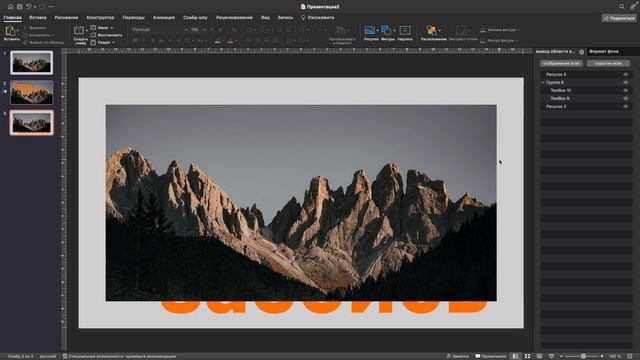
Task: Open the Раздел dropdown arrow
Action: pos(113,42)
